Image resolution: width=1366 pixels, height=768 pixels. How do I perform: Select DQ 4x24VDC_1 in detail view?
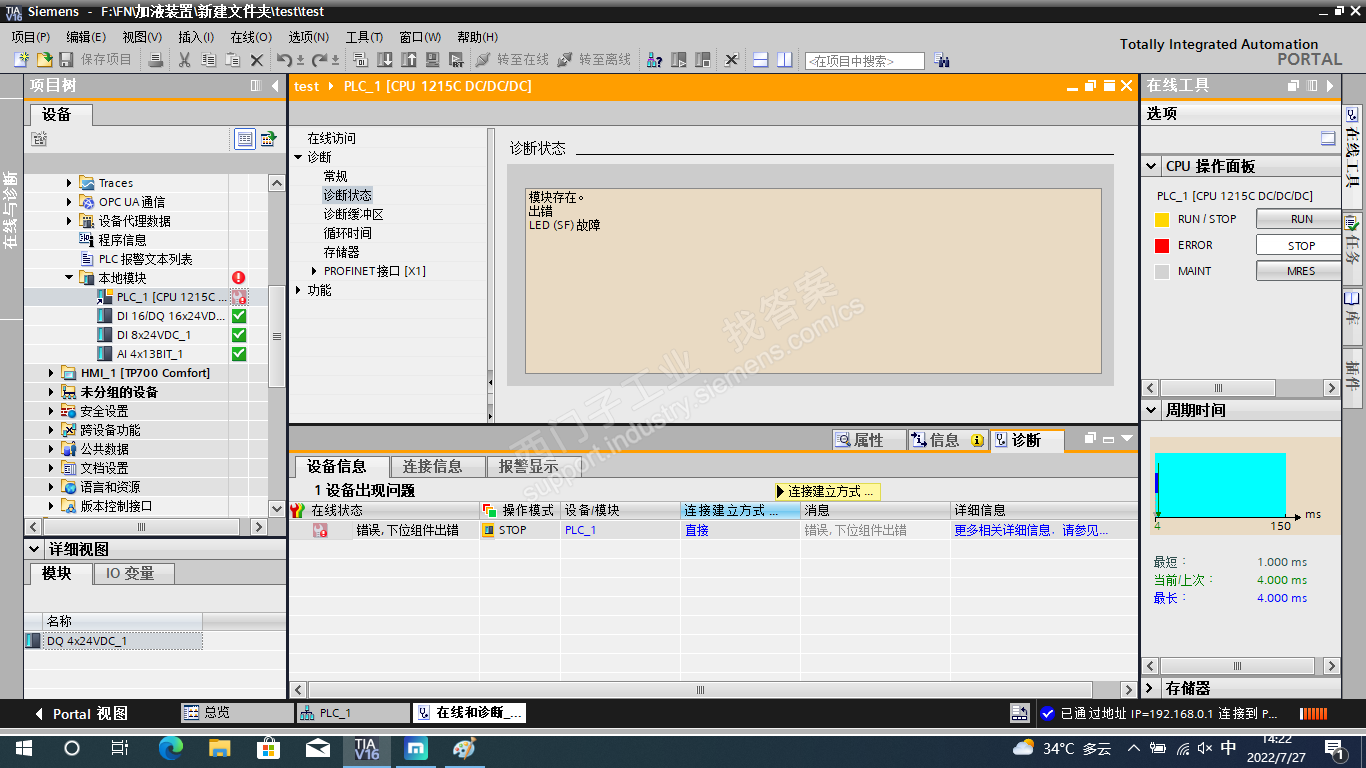pyautogui.click(x=114, y=641)
